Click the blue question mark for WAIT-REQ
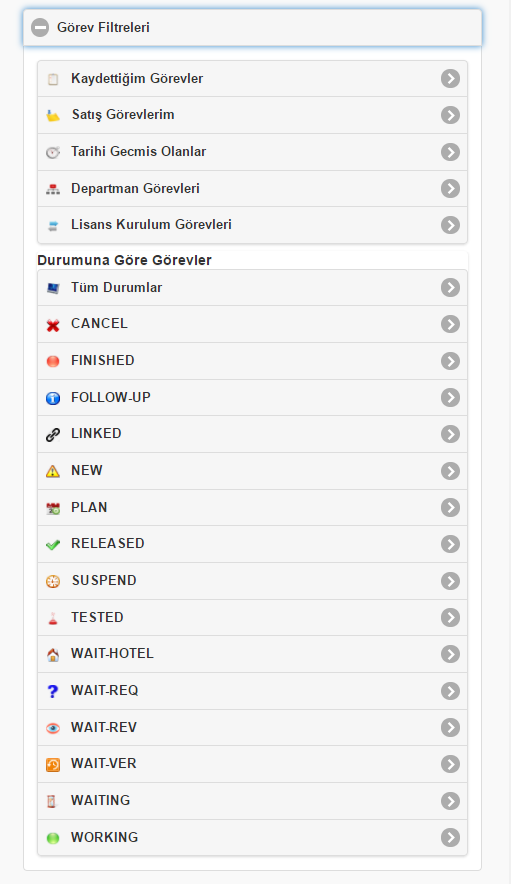 [x=53, y=691]
